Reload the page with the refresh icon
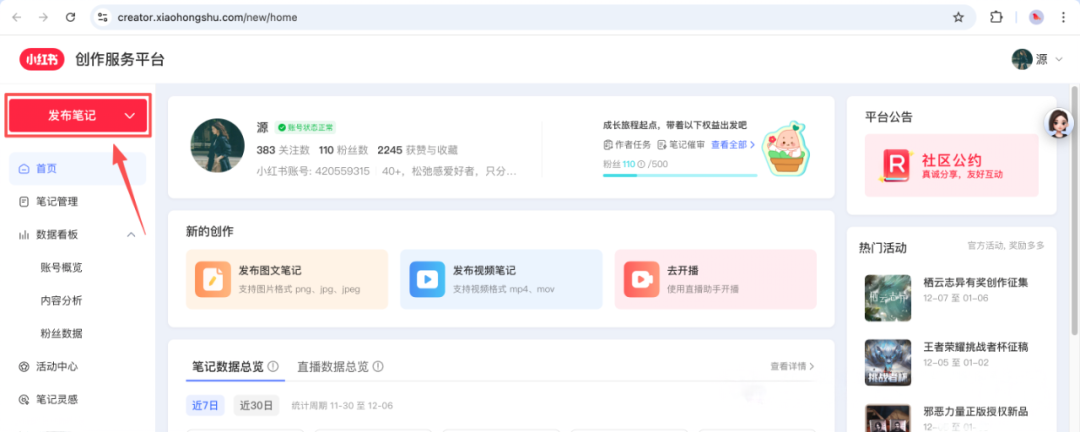1080x432 pixels. (70, 17)
